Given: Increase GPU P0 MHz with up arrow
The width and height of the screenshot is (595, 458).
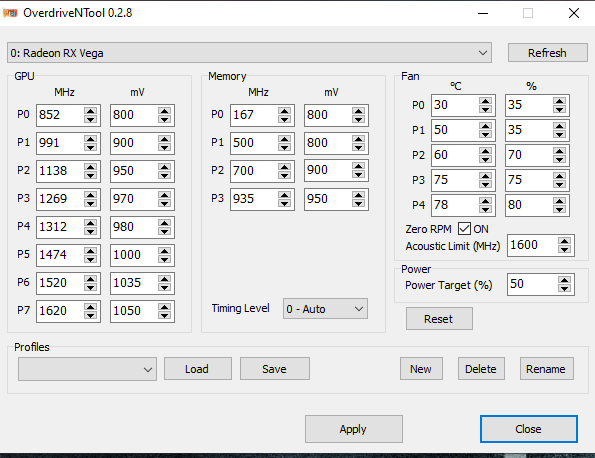Looking at the screenshot, I should pos(90,111).
